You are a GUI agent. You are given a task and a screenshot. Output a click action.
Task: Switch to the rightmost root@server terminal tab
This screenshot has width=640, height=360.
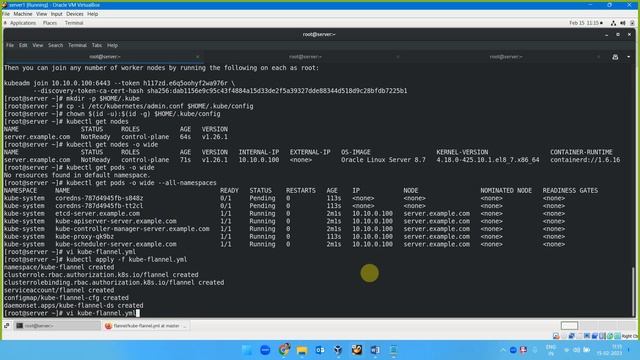pyautogui.click(x=506, y=57)
